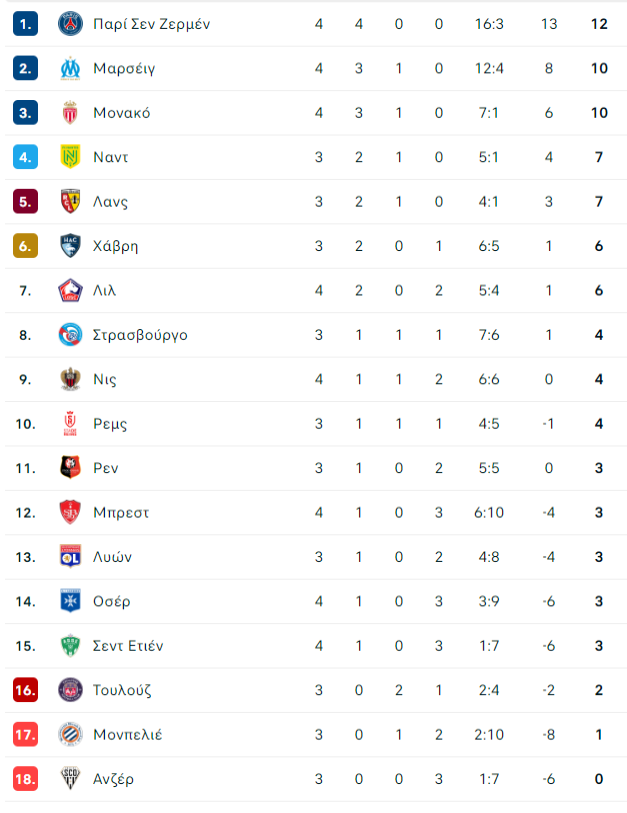Click the blue position 1 badge
Screen dimensions: 627x813
[x=25, y=24]
